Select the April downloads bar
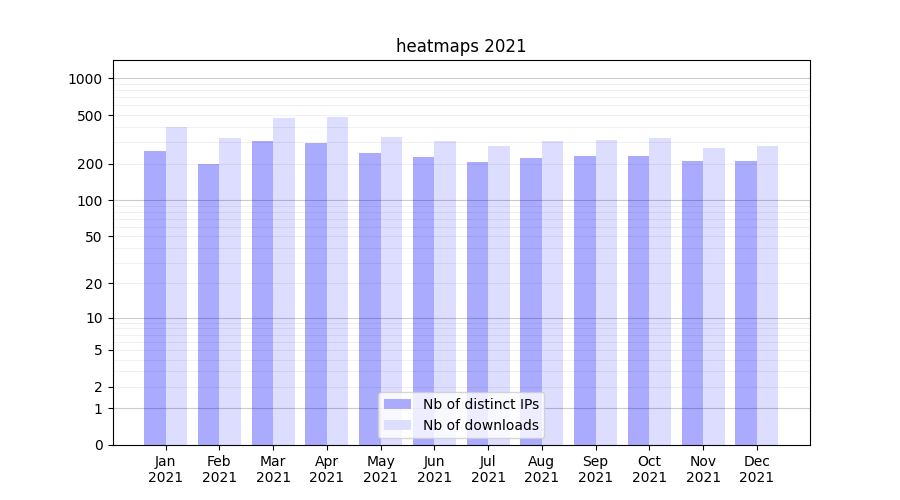This screenshot has width=900, height=500. click(x=337, y=281)
